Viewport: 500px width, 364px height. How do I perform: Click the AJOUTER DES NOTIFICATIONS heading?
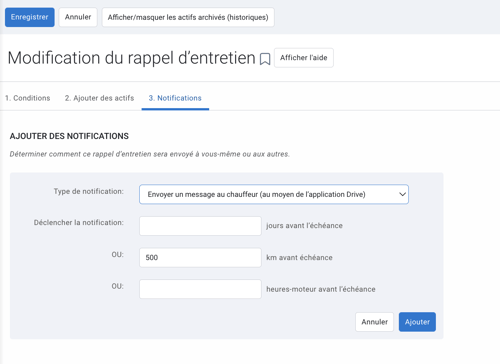coord(69,136)
